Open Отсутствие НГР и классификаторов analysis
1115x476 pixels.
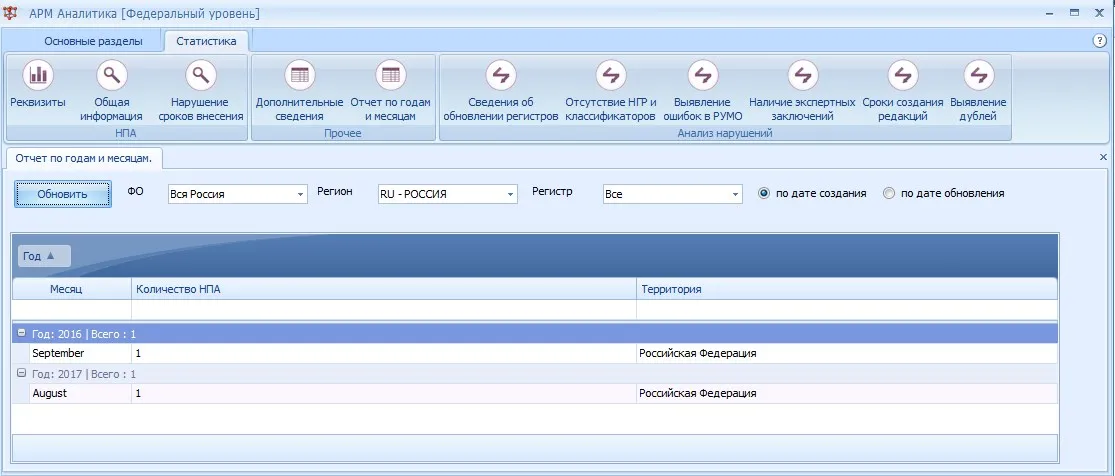[x=611, y=74]
